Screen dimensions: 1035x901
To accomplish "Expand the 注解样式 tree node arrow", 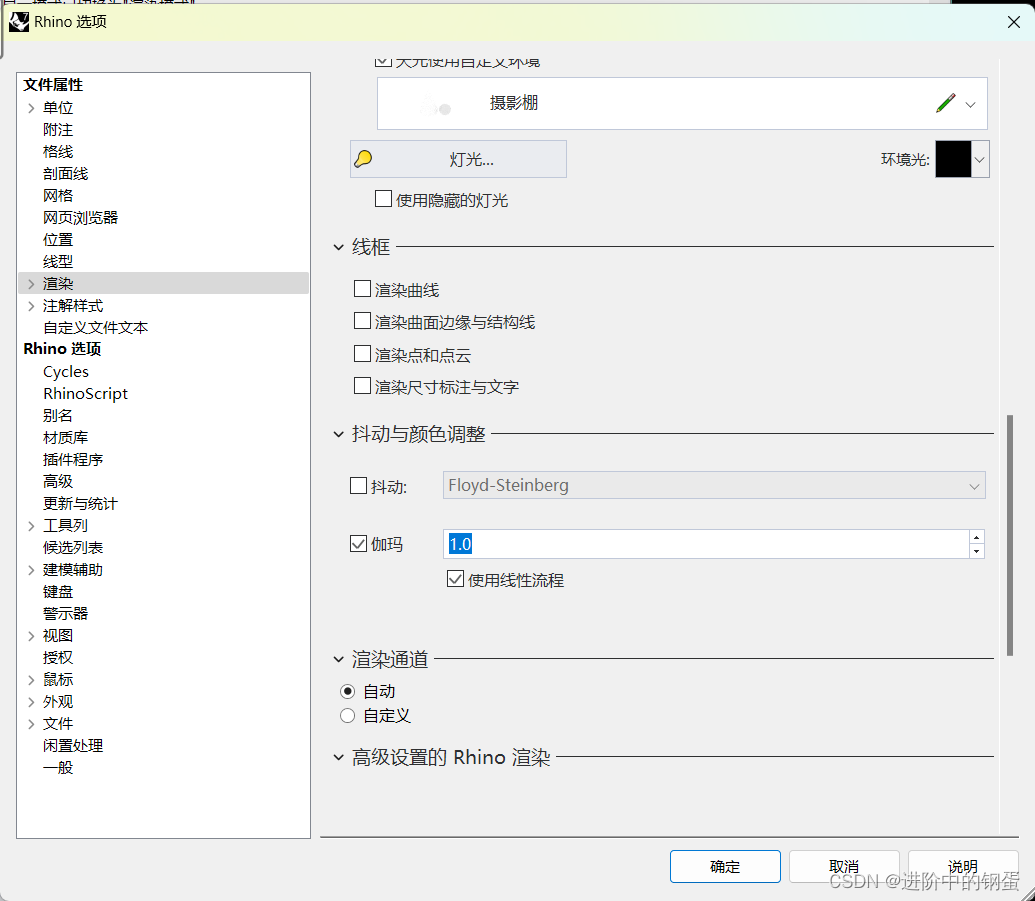I will (x=31, y=306).
